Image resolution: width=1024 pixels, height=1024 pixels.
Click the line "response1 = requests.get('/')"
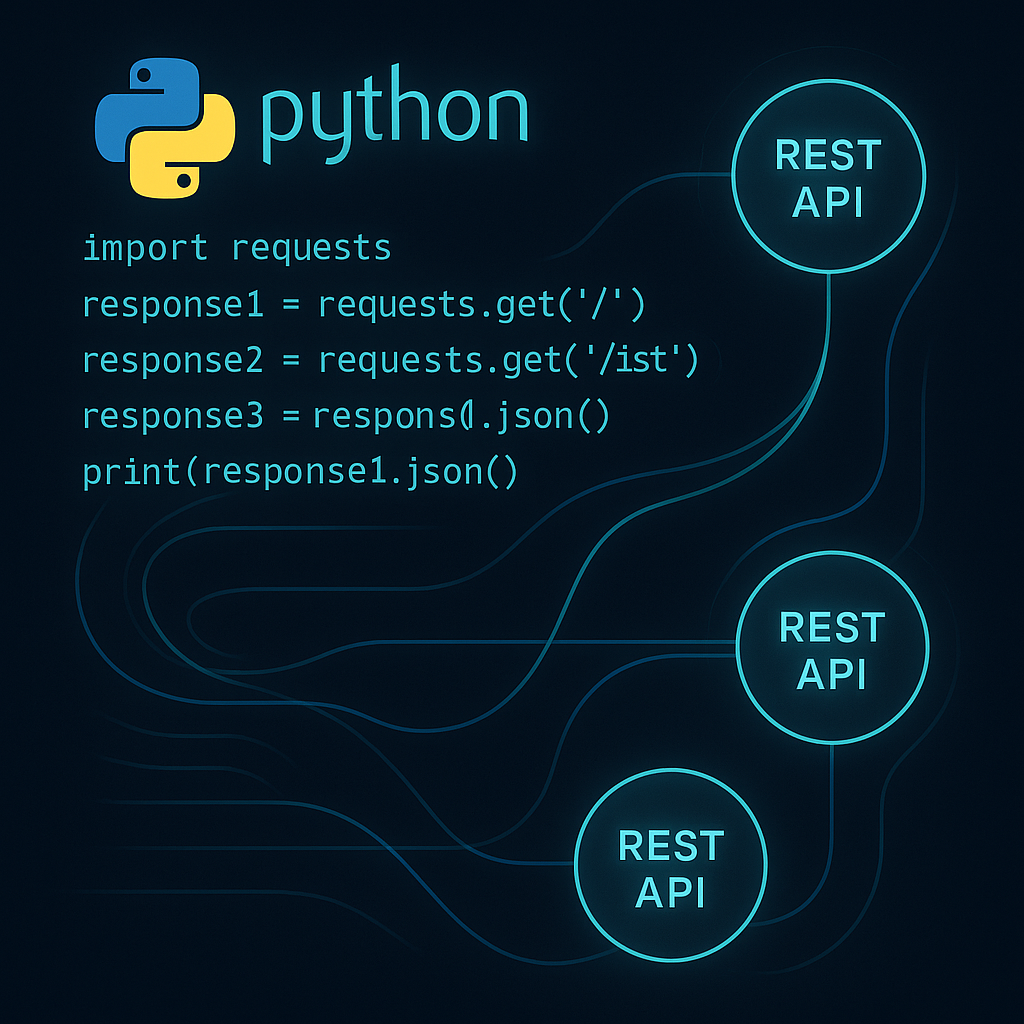click(x=364, y=305)
